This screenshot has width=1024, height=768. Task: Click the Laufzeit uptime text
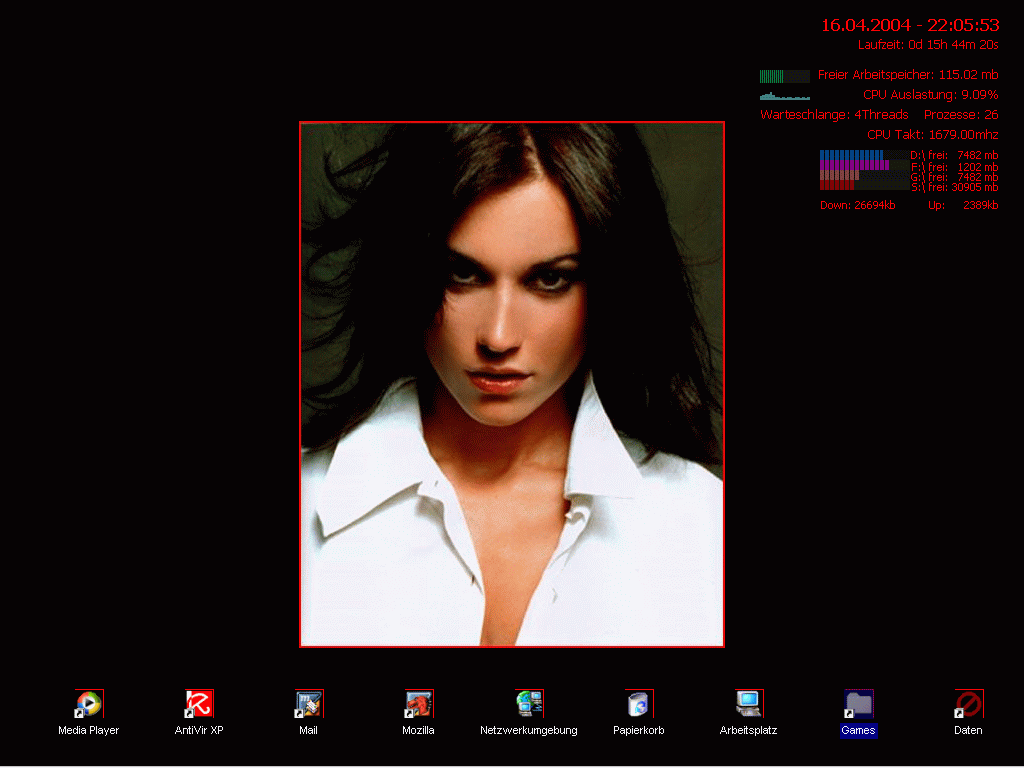coord(928,45)
